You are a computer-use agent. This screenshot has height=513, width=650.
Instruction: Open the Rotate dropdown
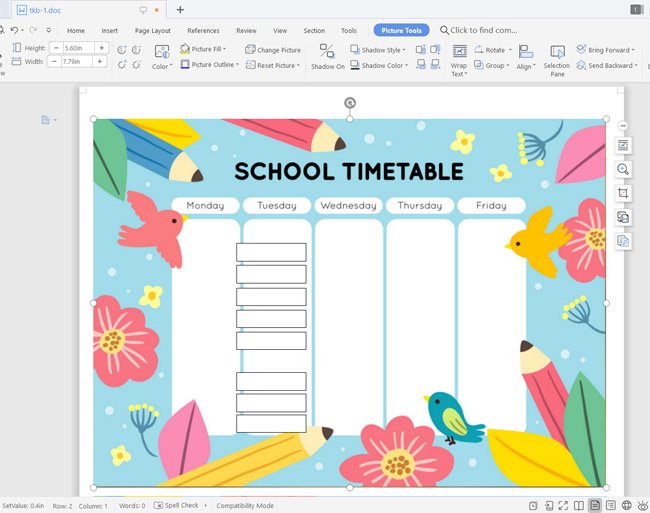click(x=493, y=50)
